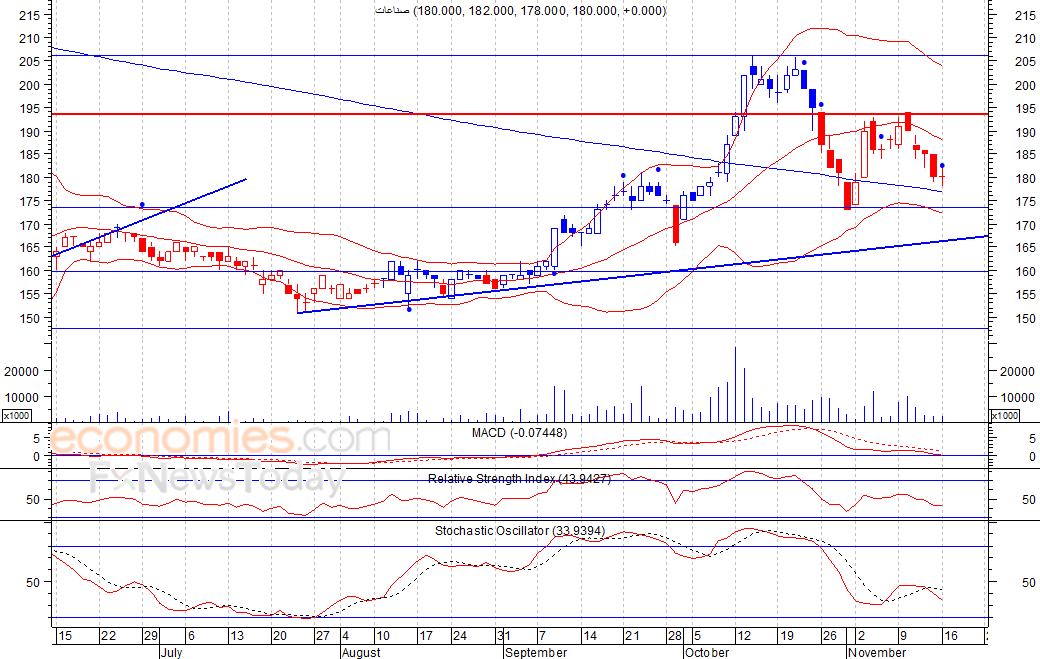Click the right x1000 volume scale badge
Screen dimensions: 1040x659
[1004, 415]
